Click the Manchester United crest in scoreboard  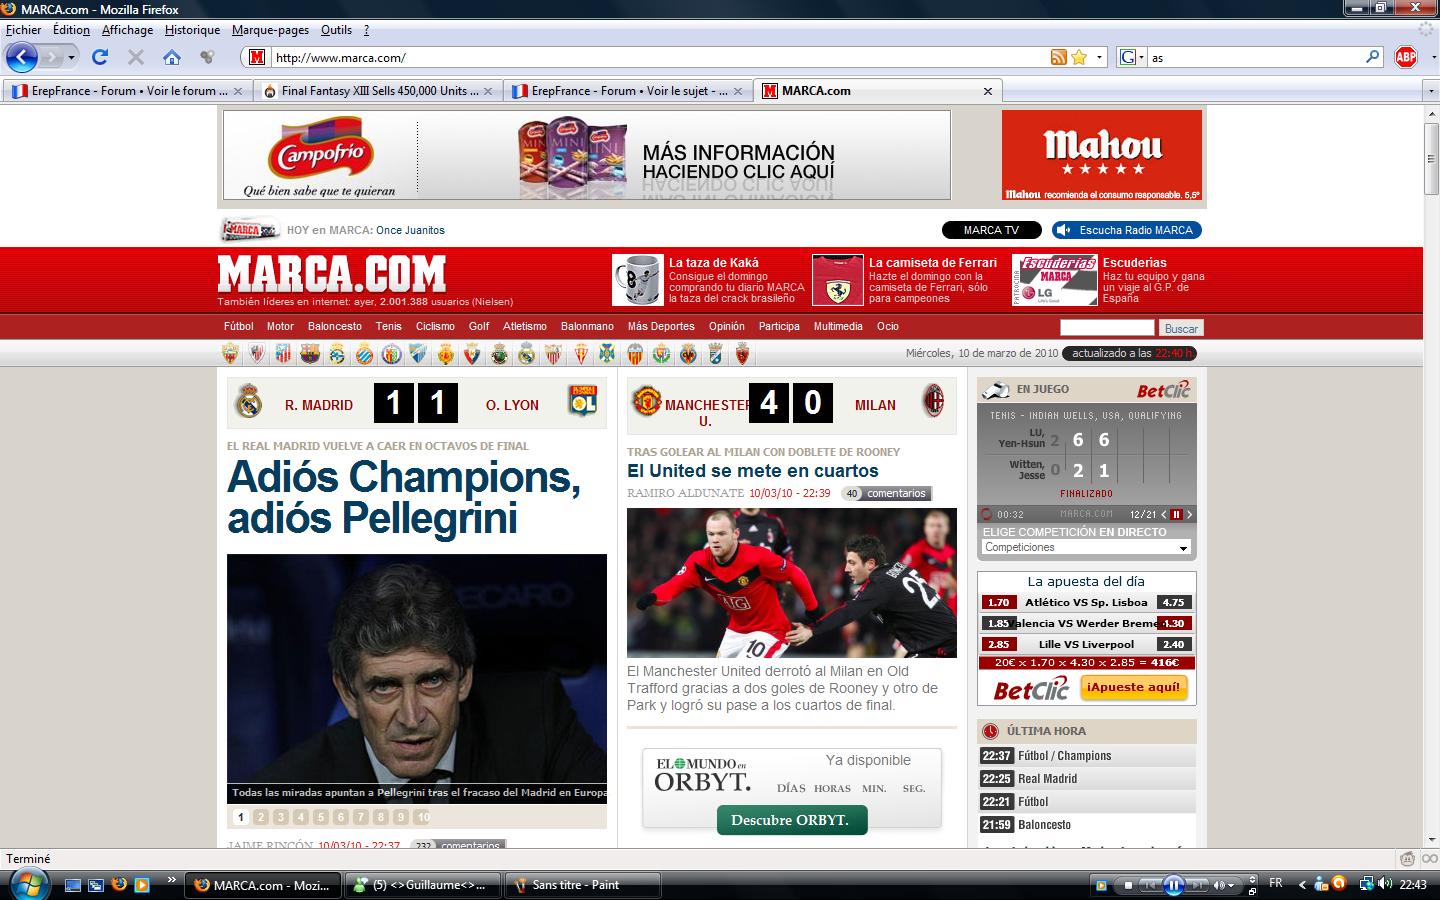646,402
